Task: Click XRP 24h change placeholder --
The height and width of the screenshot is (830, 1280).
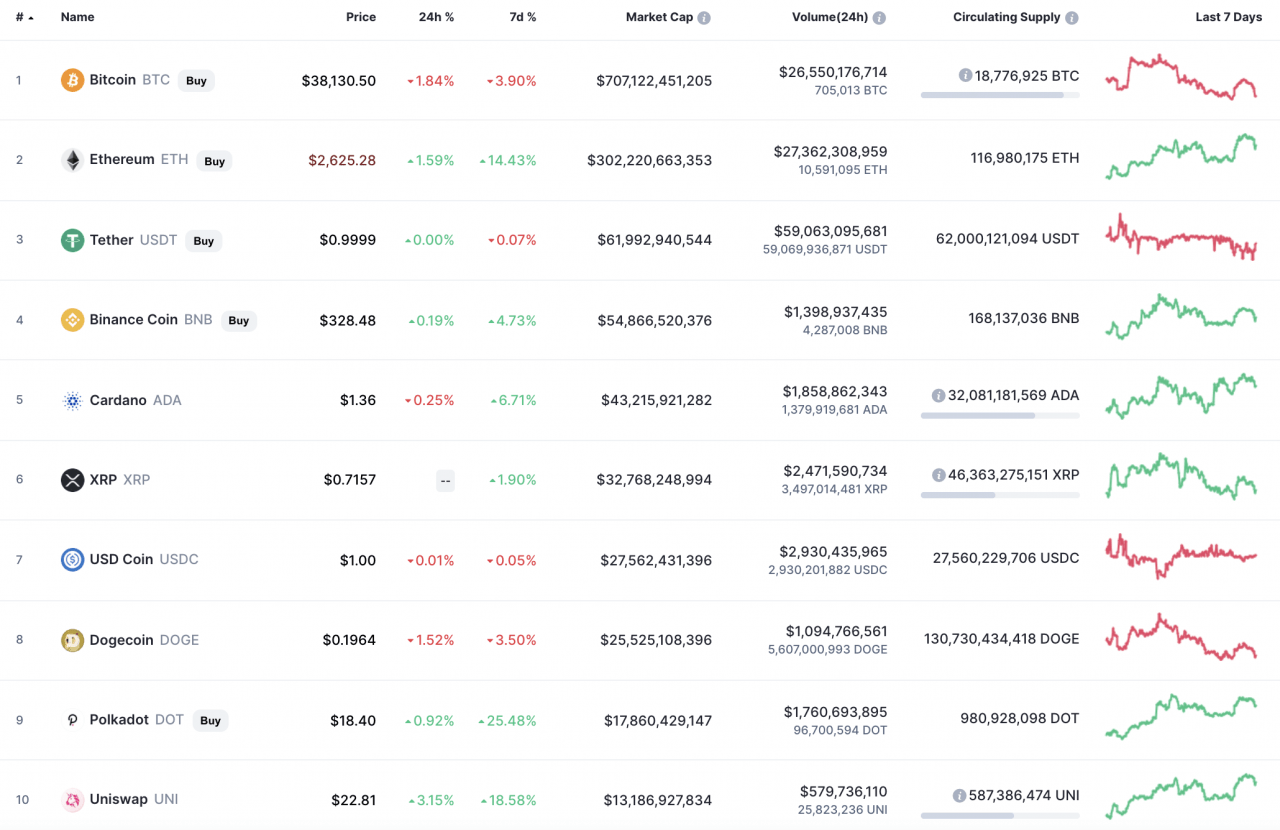Action: click(445, 481)
